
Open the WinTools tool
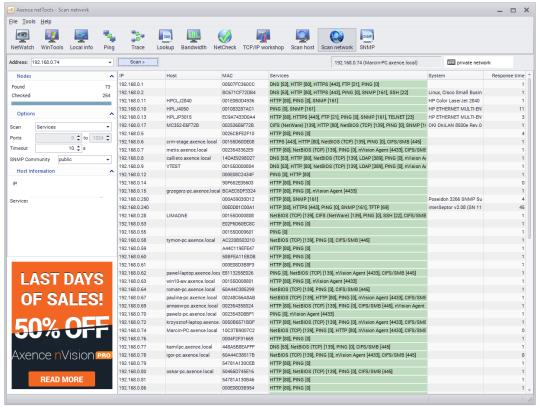click(x=52, y=40)
